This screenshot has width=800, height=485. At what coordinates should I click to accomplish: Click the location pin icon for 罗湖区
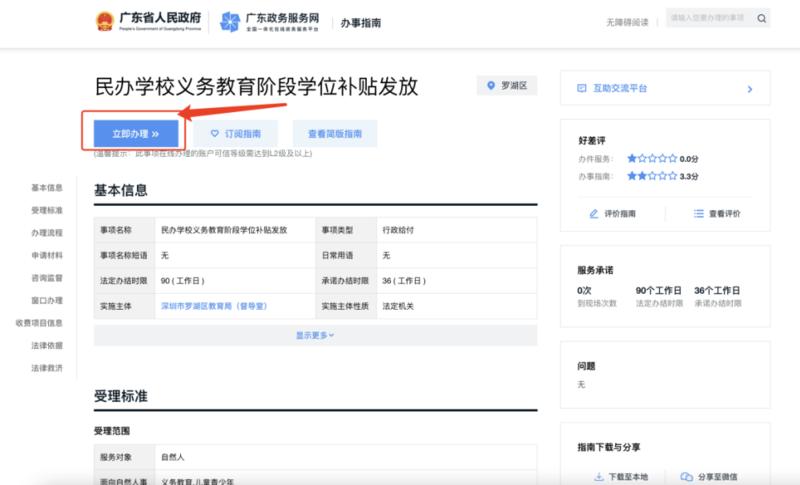click(x=491, y=86)
